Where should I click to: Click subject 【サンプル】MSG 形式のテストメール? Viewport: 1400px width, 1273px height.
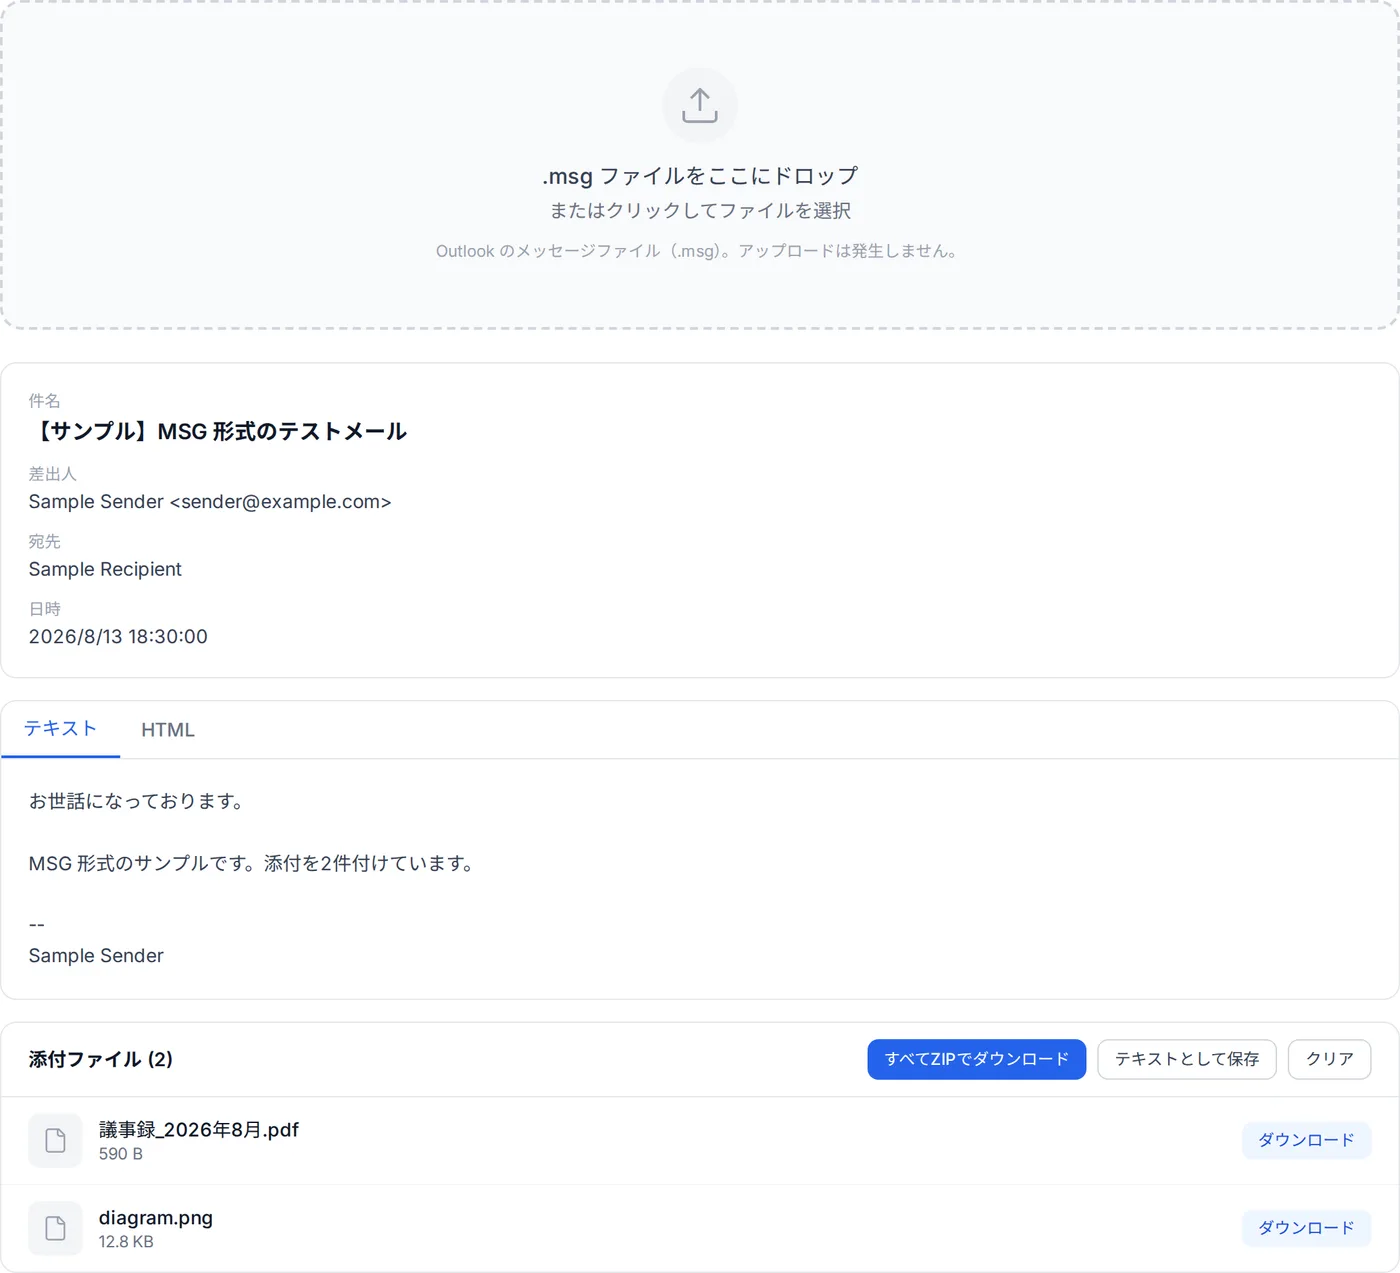pos(217,431)
